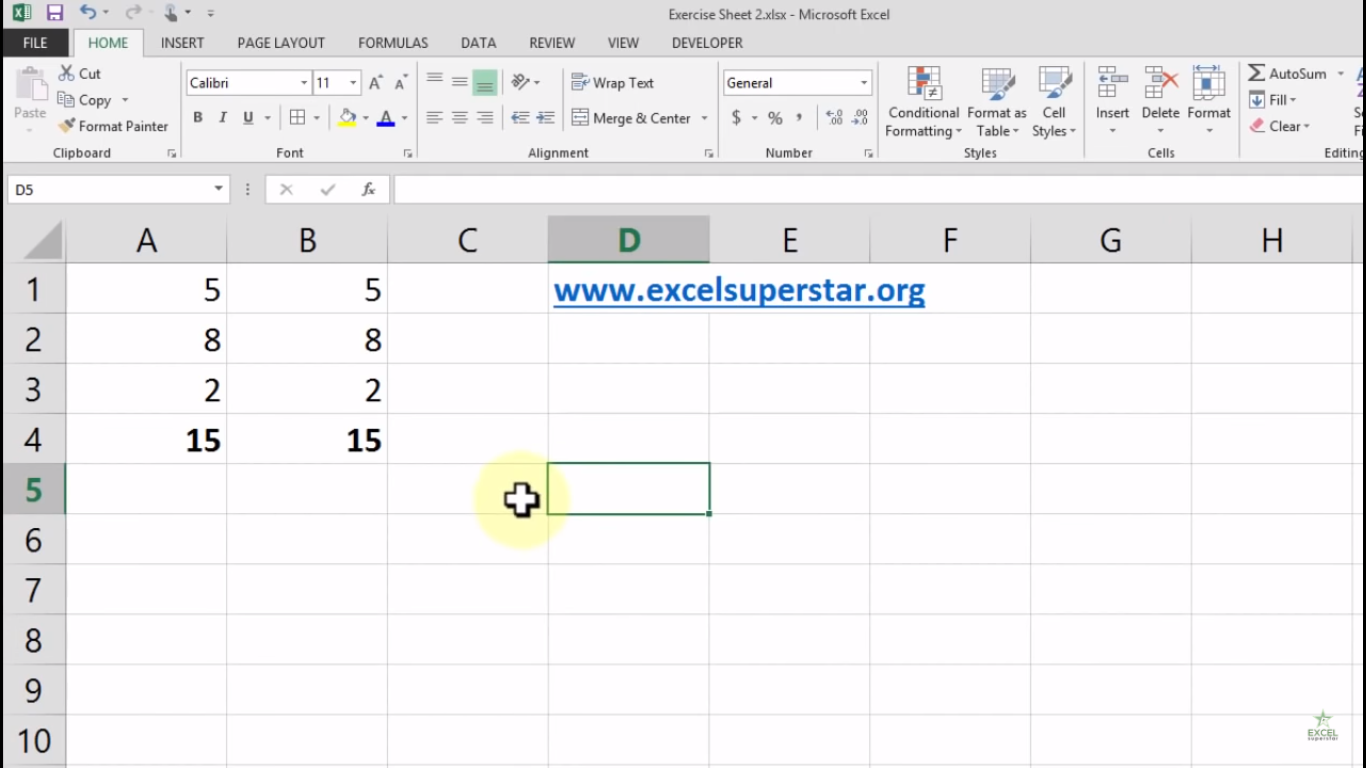Screen dimensions: 1366x768
Task: Click the Insert cells icon
Action: pos(1112,84)
